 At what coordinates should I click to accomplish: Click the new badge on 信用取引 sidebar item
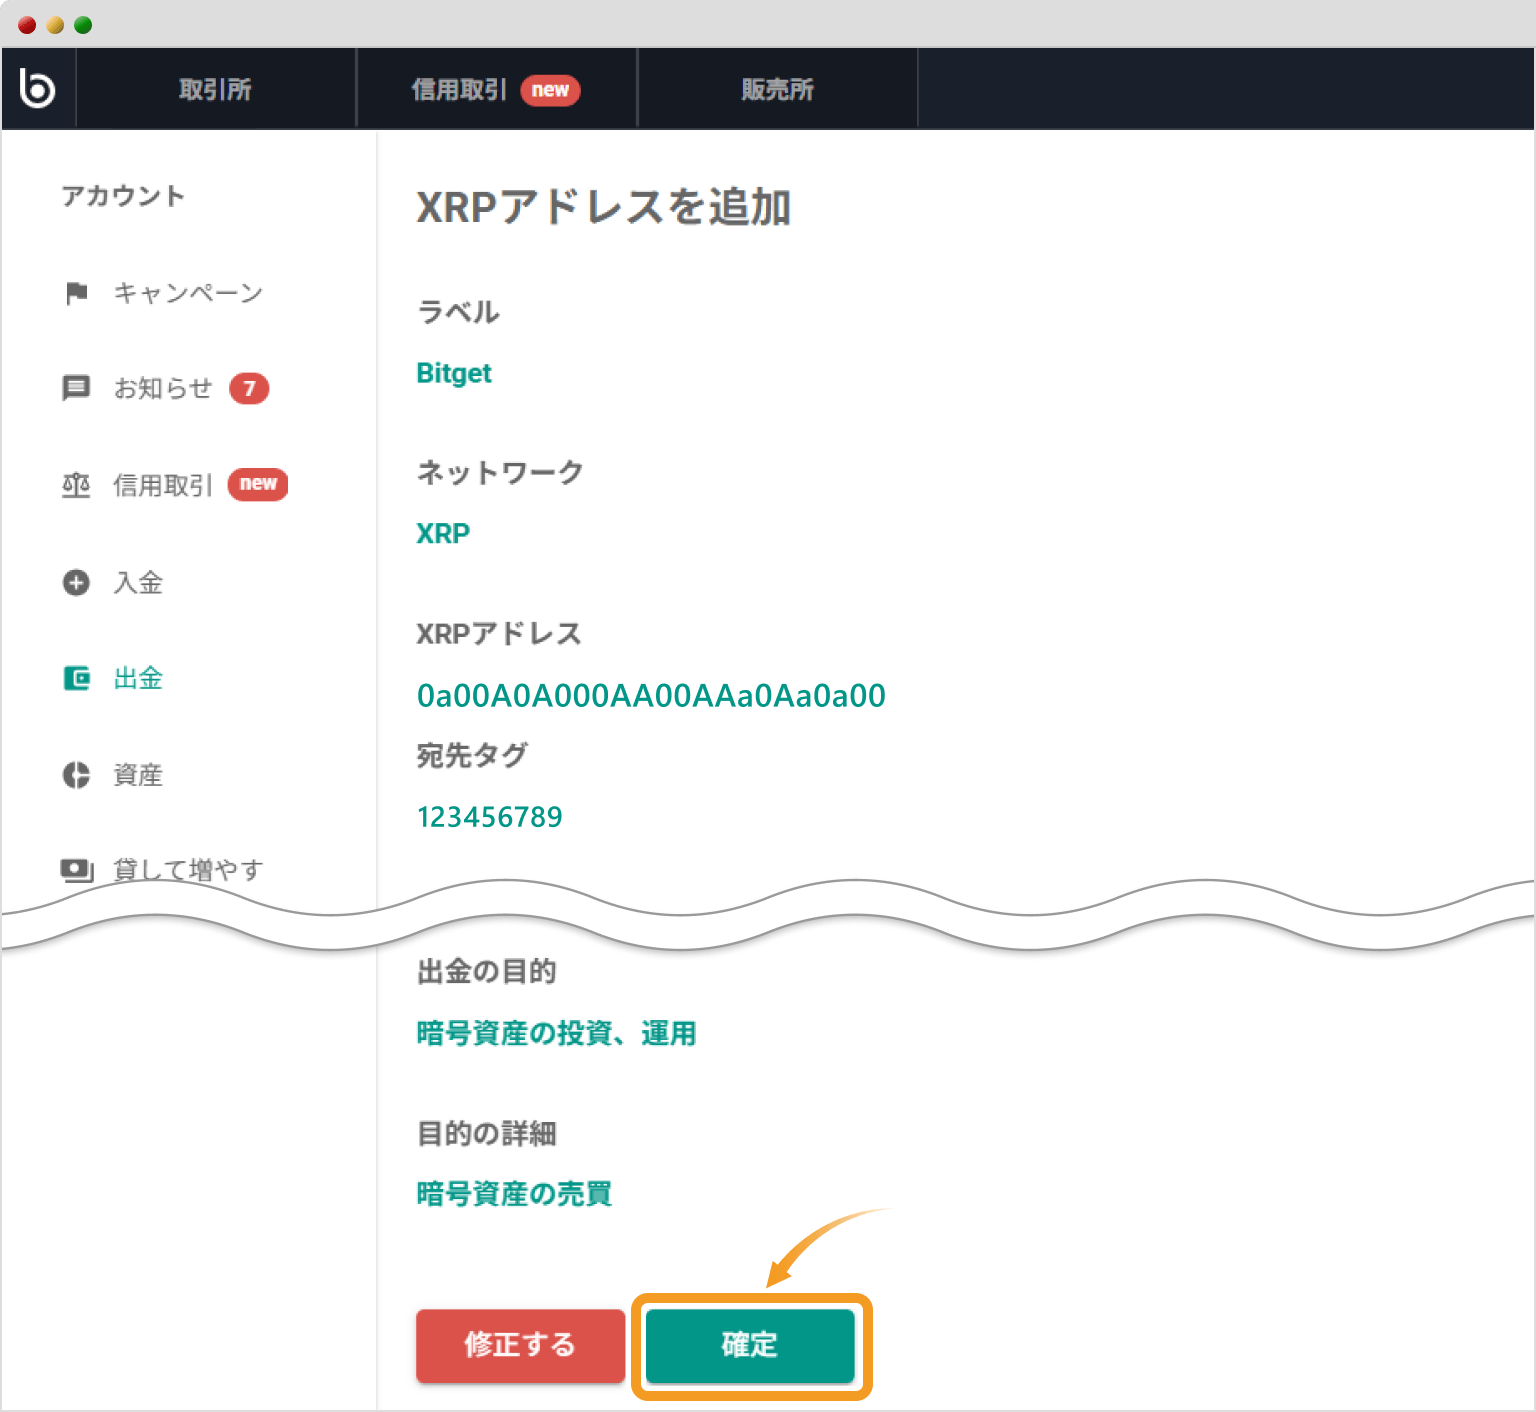point(257,484)
